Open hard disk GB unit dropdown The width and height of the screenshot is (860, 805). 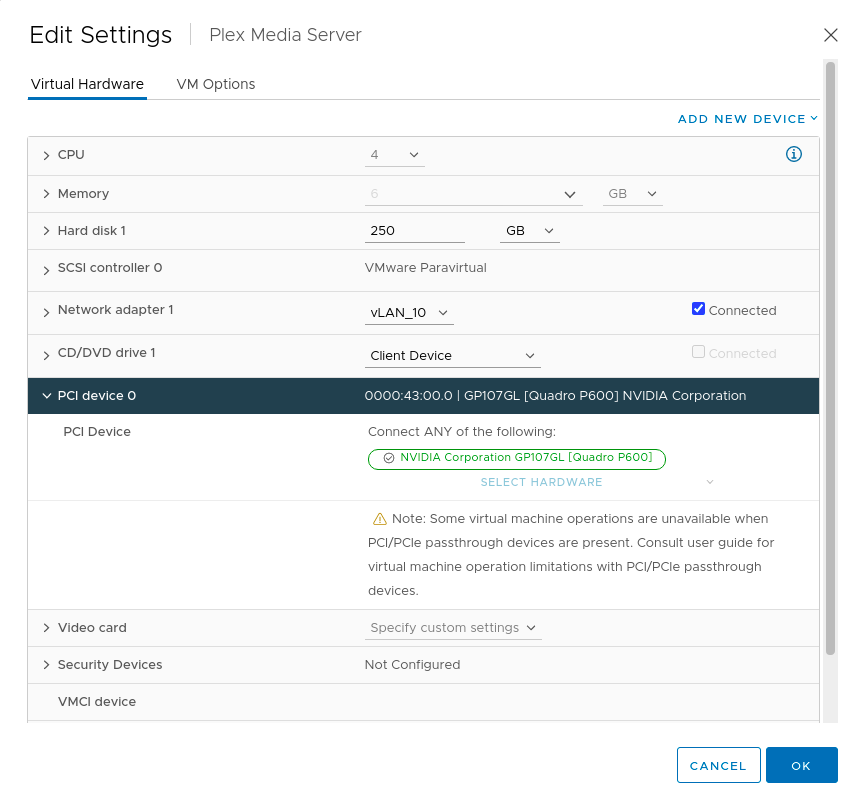click(x=529, y=231)
